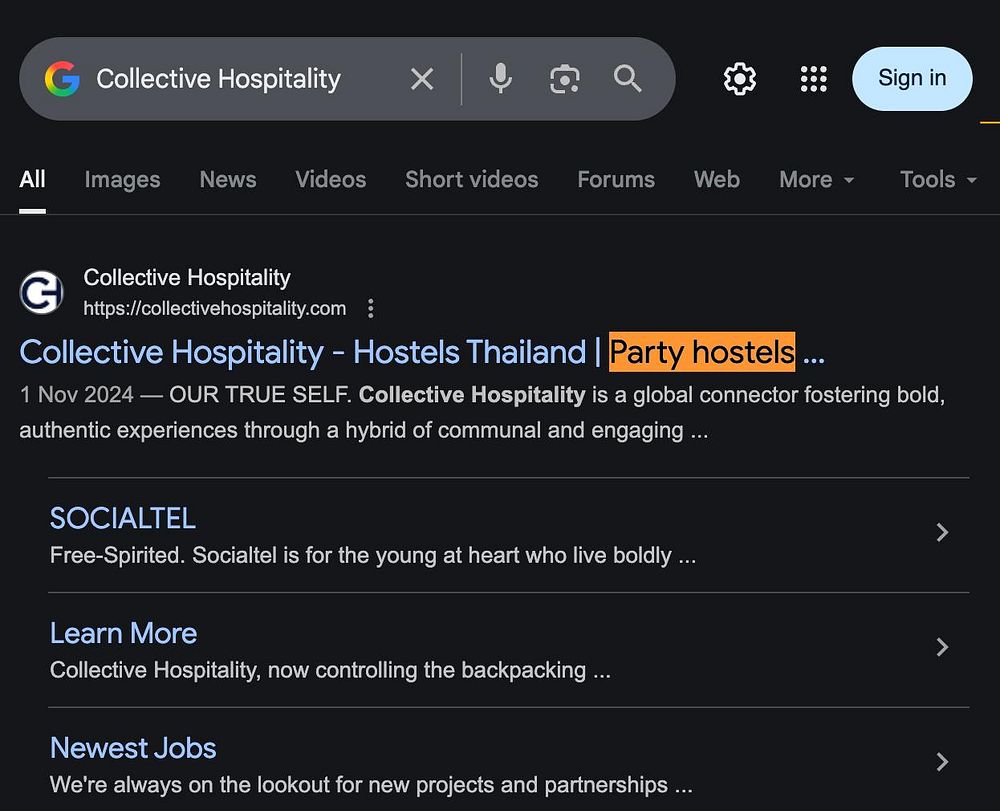Switch to the Images tab

point(122,180)
